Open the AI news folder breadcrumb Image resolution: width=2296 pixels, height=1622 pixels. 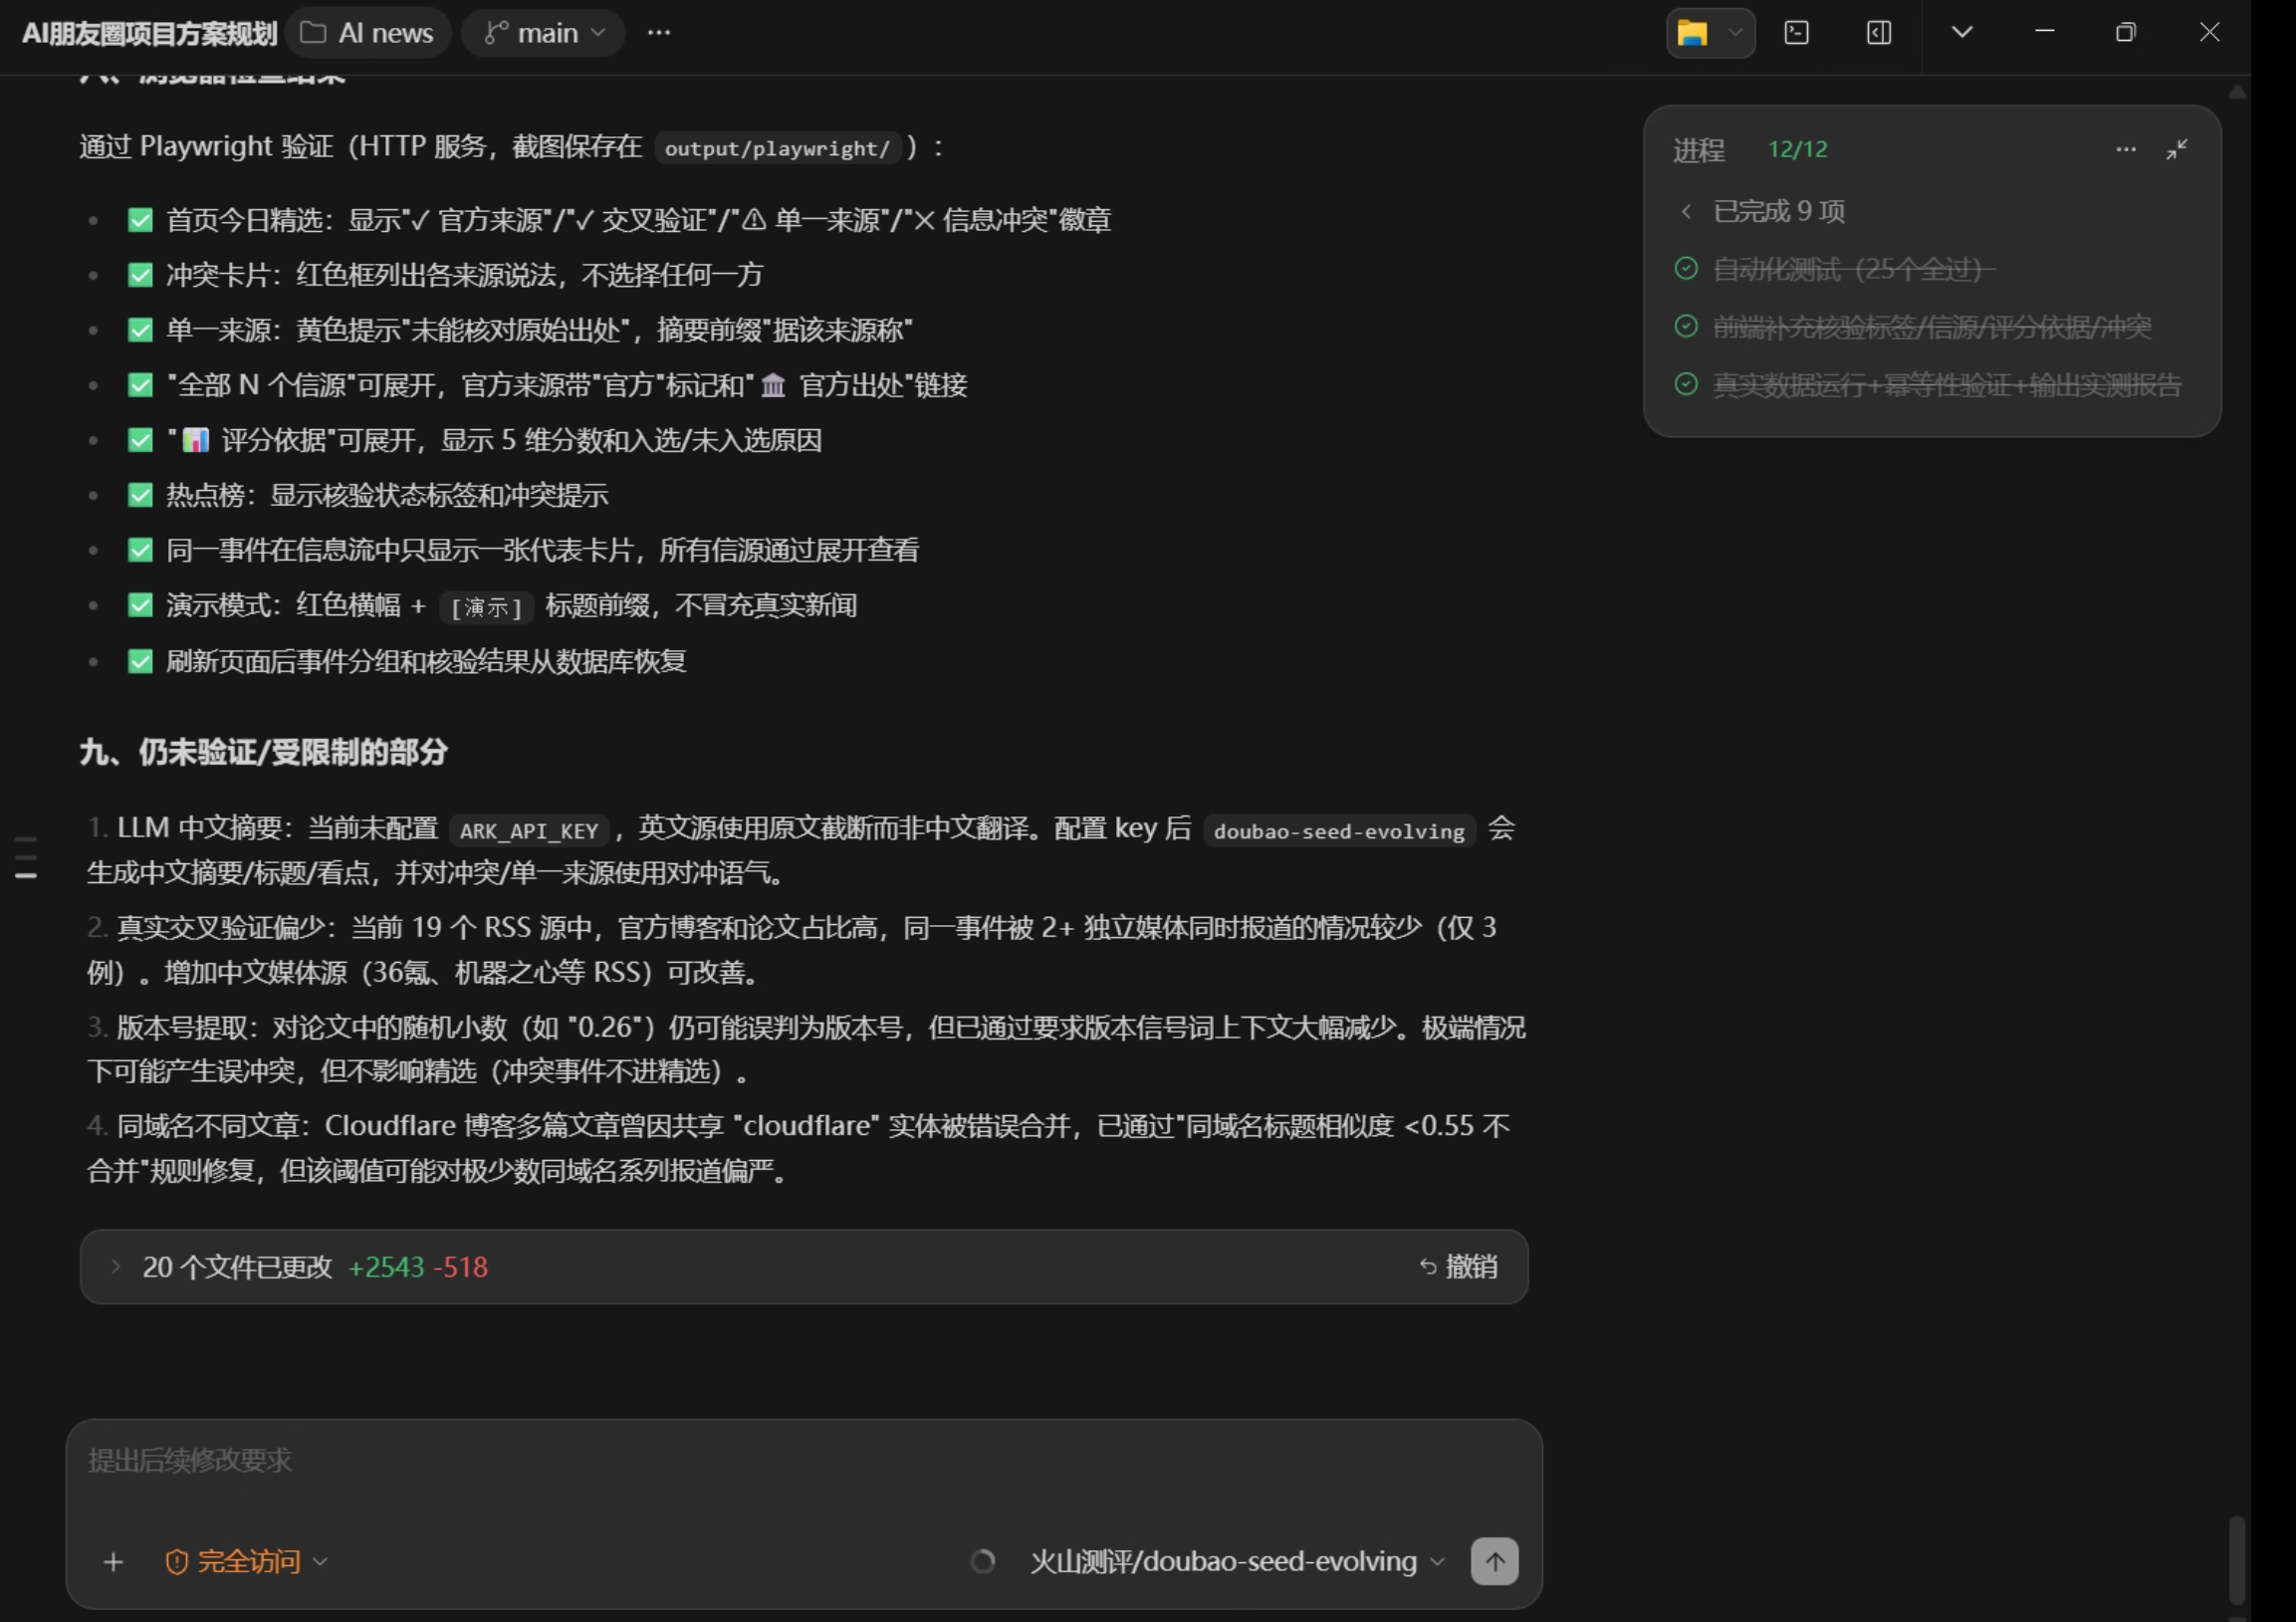367,33
